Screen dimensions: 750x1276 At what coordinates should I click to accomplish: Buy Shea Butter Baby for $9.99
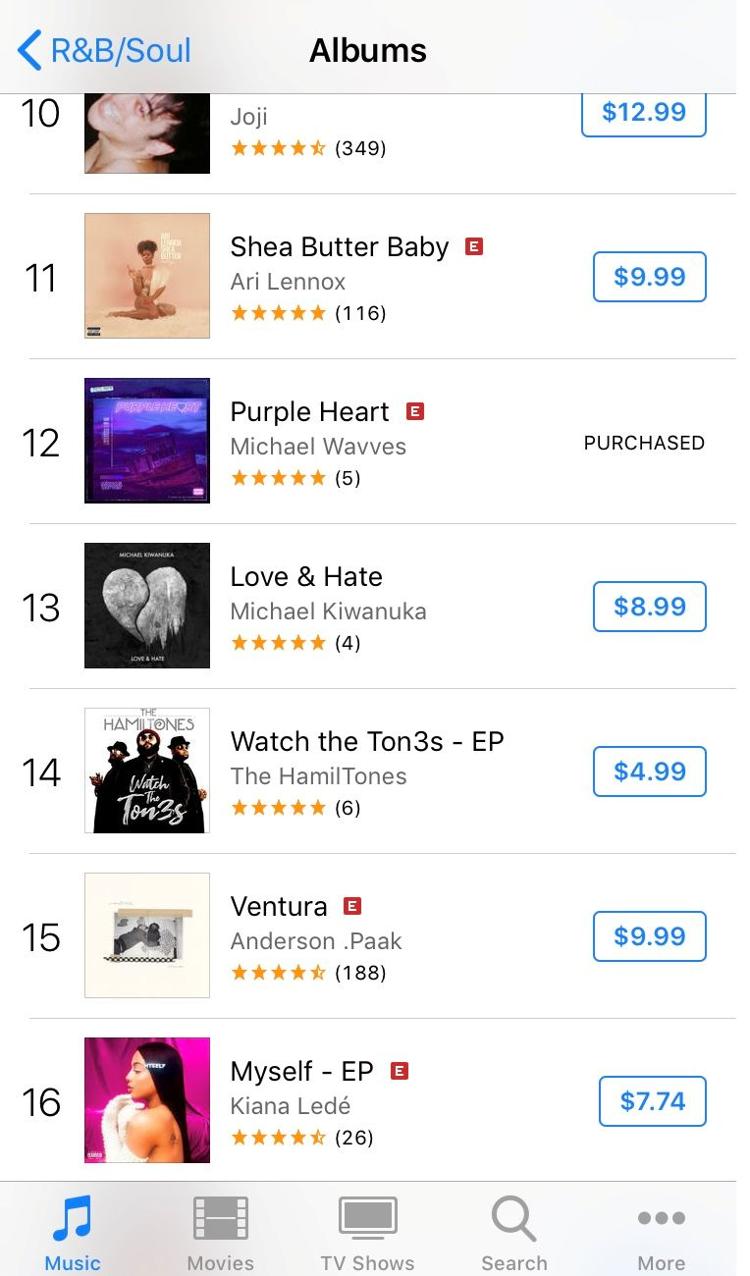650,277
